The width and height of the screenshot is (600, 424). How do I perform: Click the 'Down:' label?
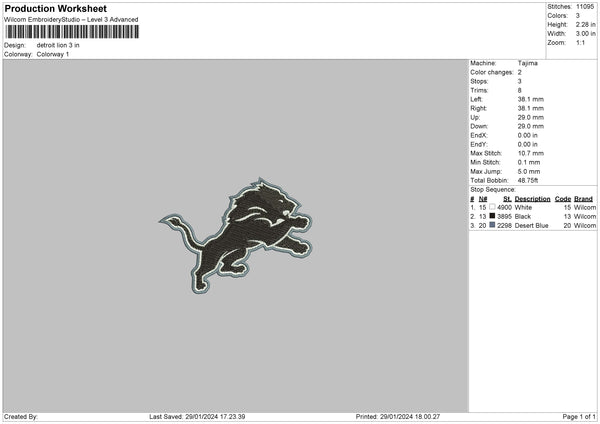479,126
